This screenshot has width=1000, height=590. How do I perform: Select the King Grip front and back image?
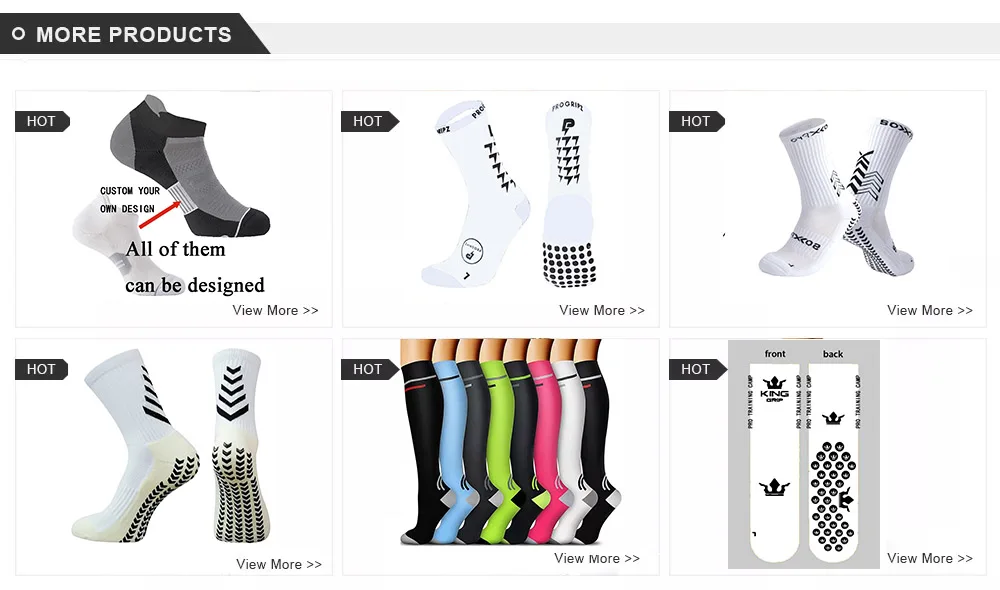(804, 454)
